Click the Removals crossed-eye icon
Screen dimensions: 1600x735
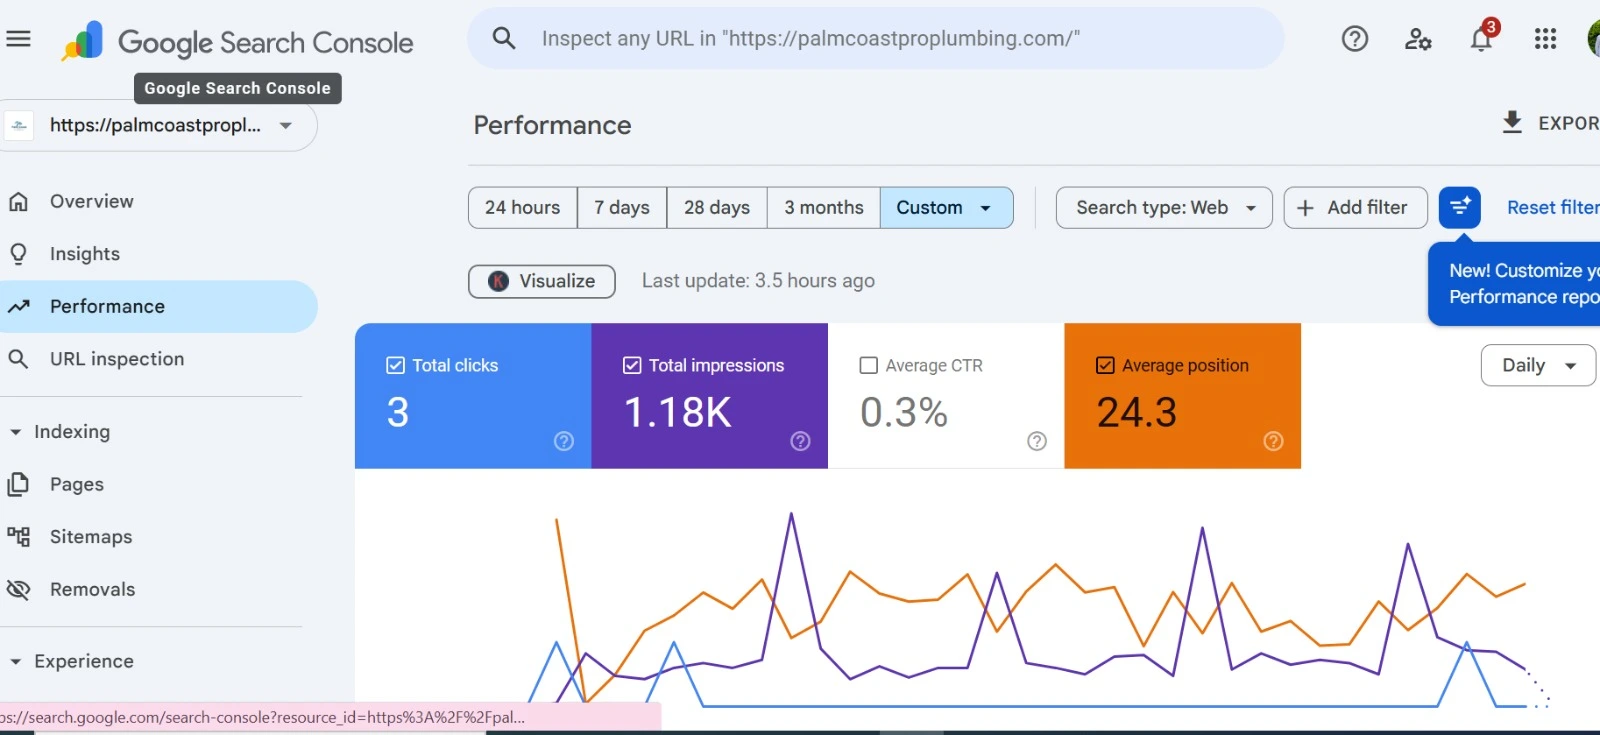coord(18,589)
